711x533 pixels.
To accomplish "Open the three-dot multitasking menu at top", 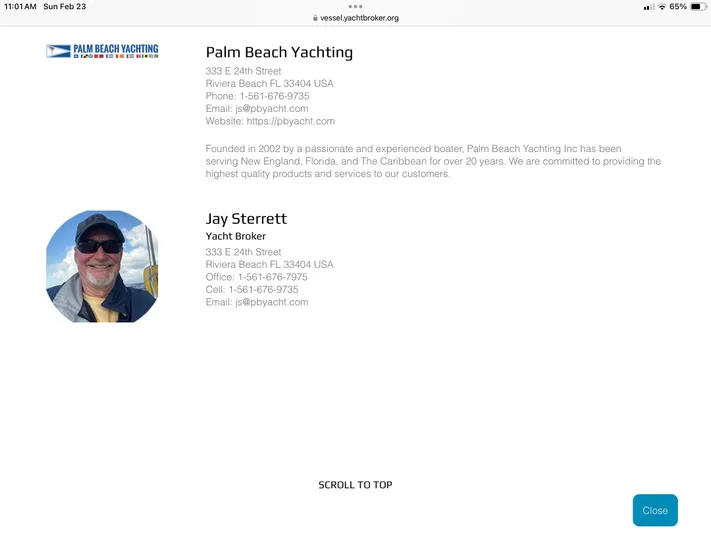I will coord(355,6).
